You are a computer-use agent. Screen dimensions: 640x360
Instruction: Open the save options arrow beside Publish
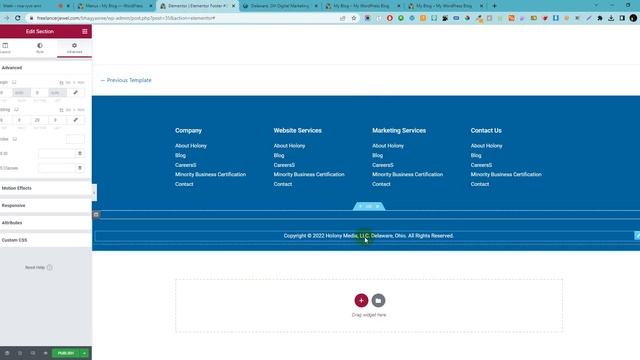(x=84, y=353)
